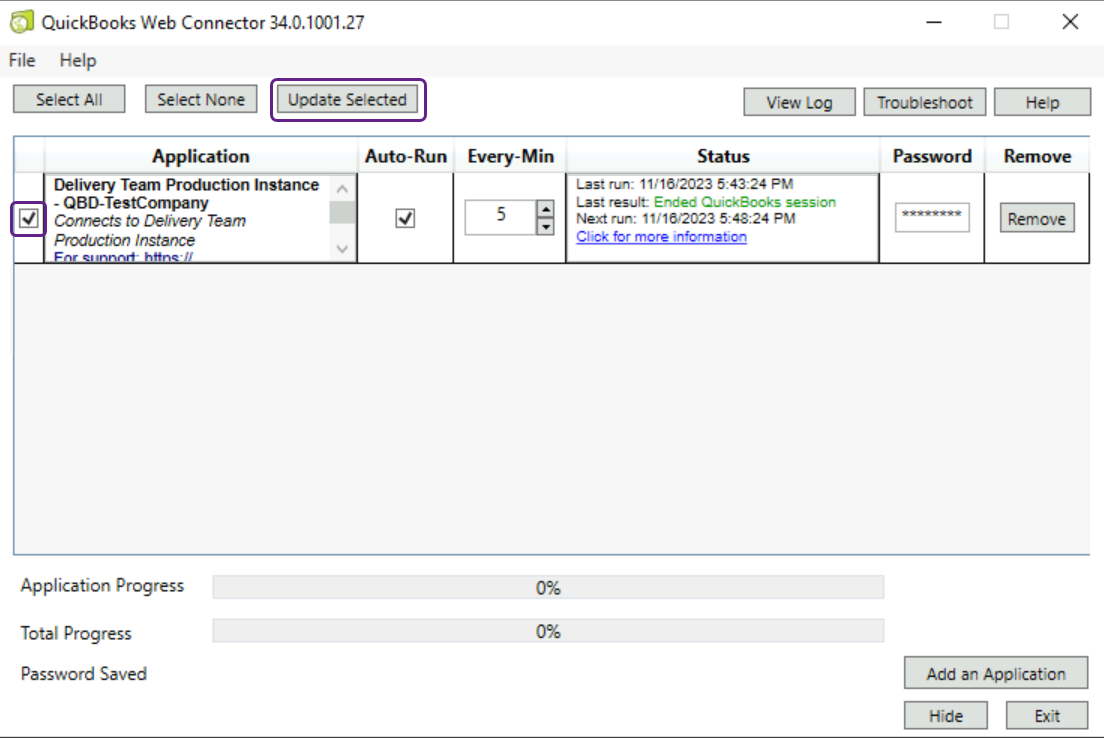Decrease Every-Min value with down arrow

coord(545,226)
